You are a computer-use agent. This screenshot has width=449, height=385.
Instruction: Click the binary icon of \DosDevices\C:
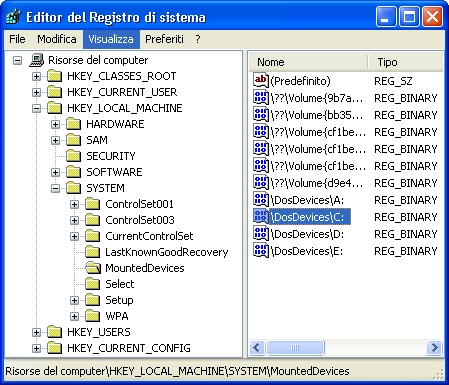261,217
